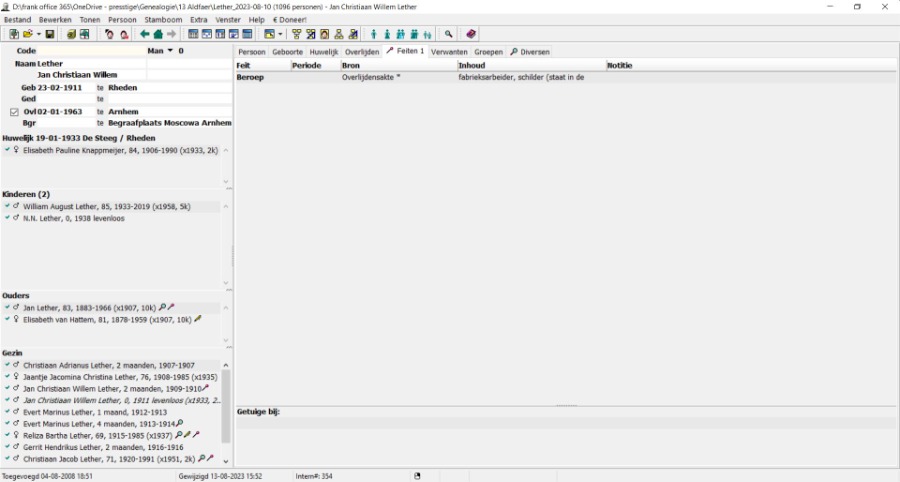Click the Inhoud column header

coord(530,65)
